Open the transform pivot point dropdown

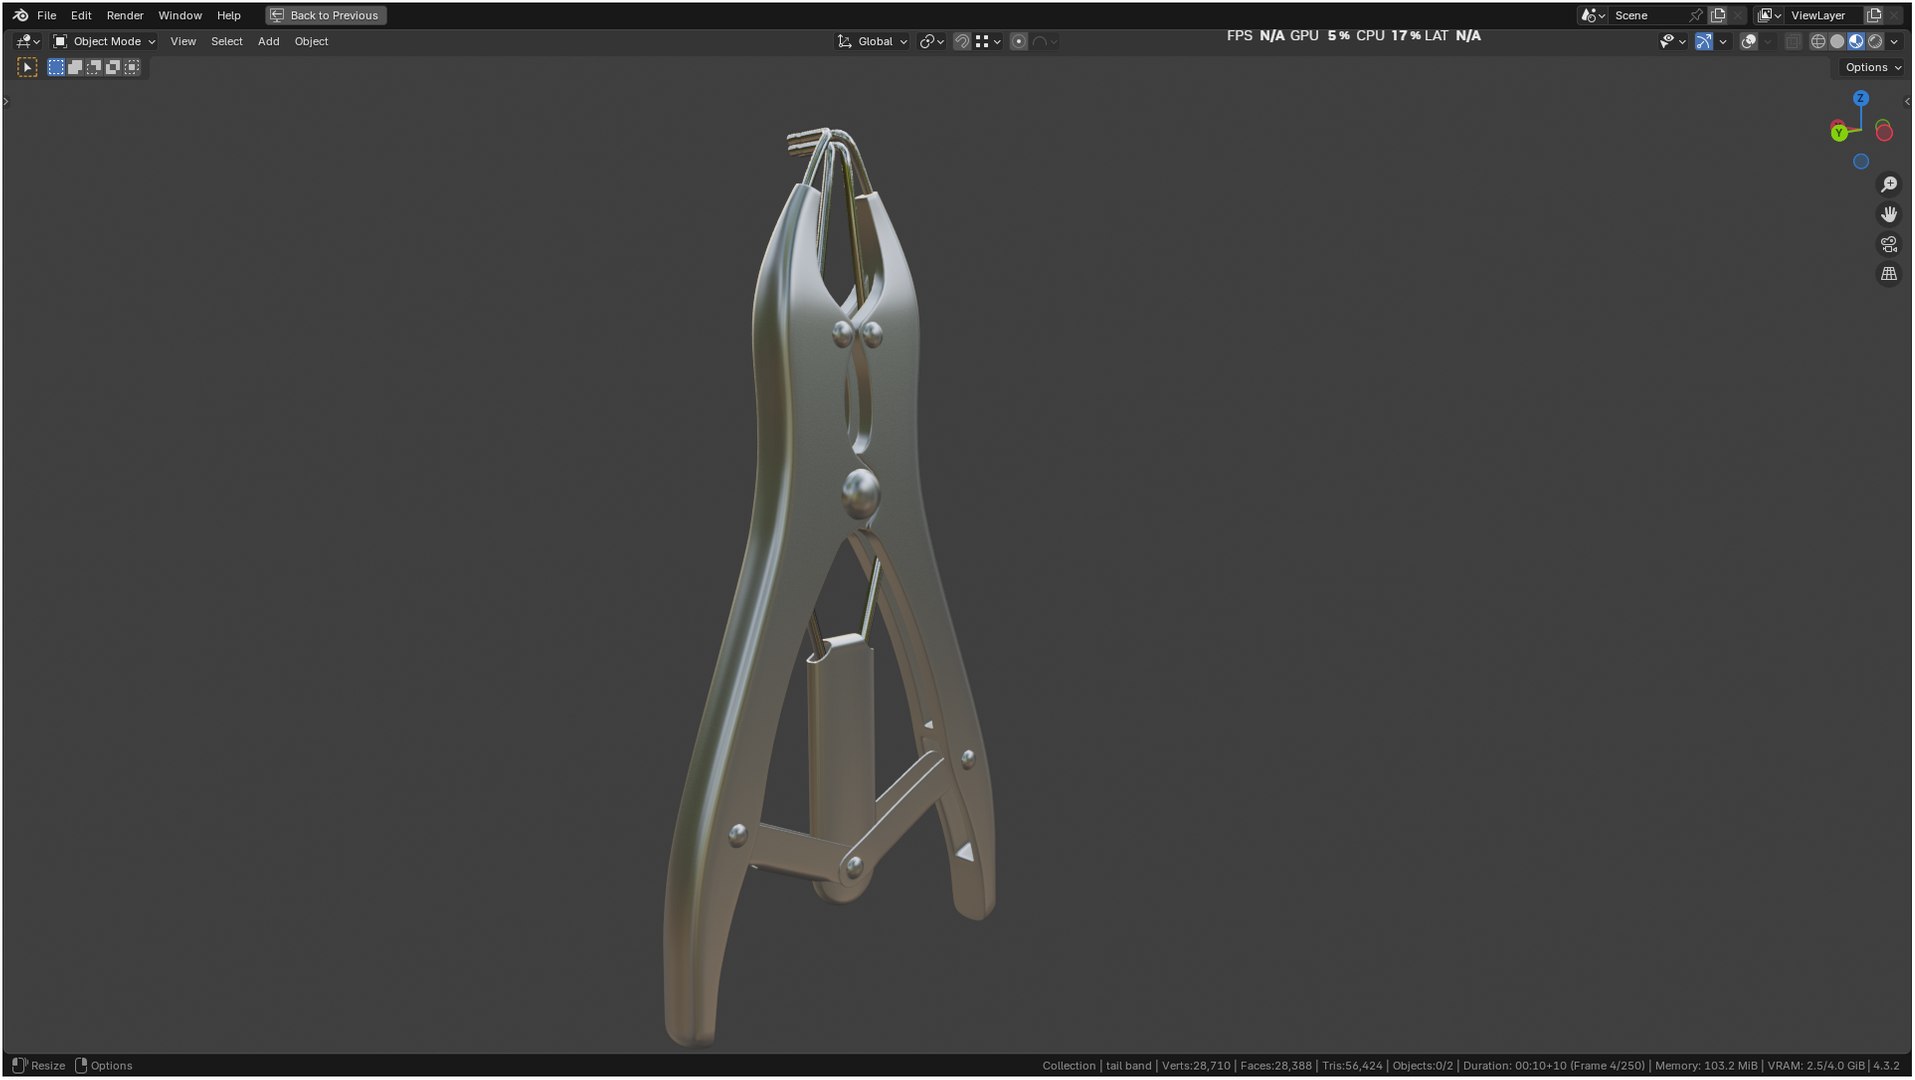coord(932,41)
